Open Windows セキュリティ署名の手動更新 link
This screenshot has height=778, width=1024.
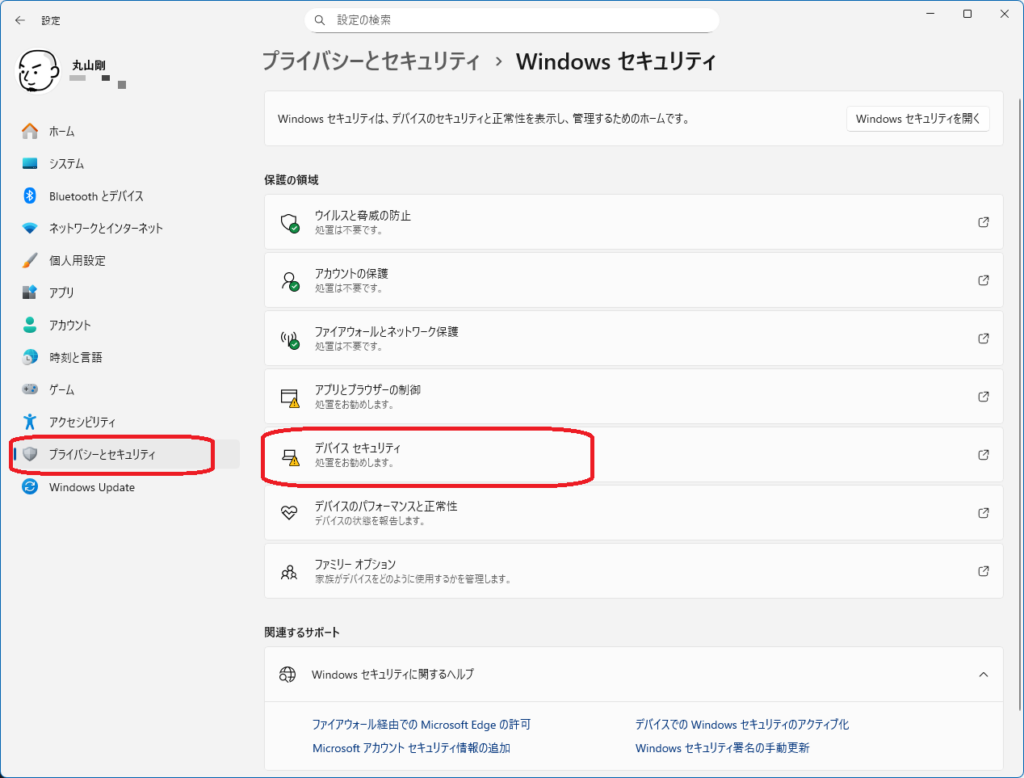coord(722,748)
